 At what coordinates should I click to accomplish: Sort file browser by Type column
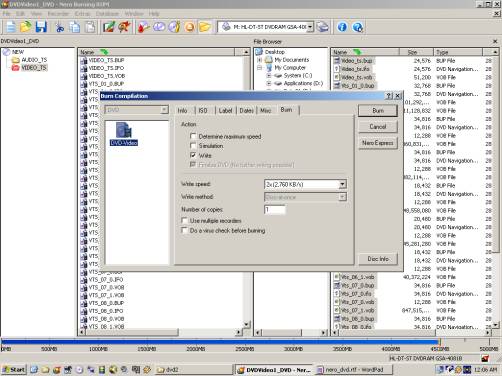458,52
